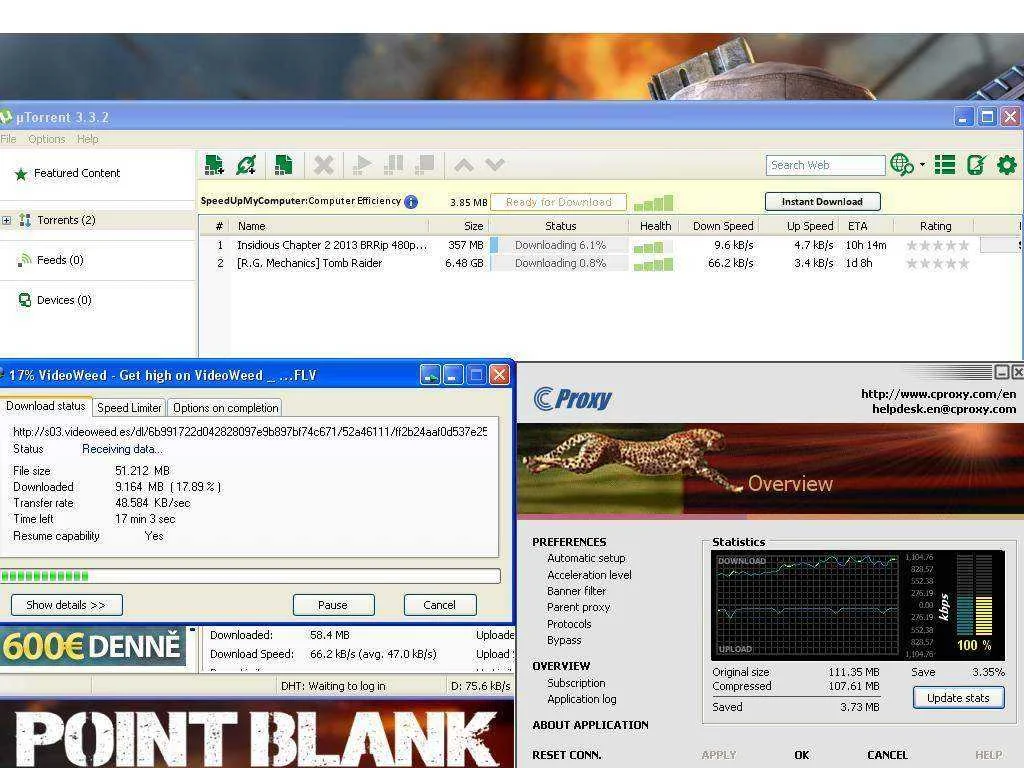The width and height of the screenshot is (1024, 768).
Task: Select the Tomb Raider torrent row
Action: pyautogui.click(x=609, y=263)
